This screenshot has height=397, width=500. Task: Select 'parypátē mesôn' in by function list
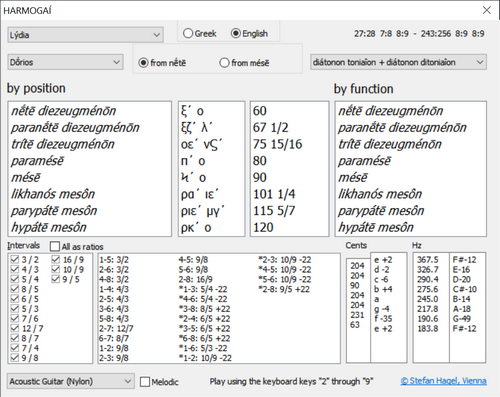point(381,211)
